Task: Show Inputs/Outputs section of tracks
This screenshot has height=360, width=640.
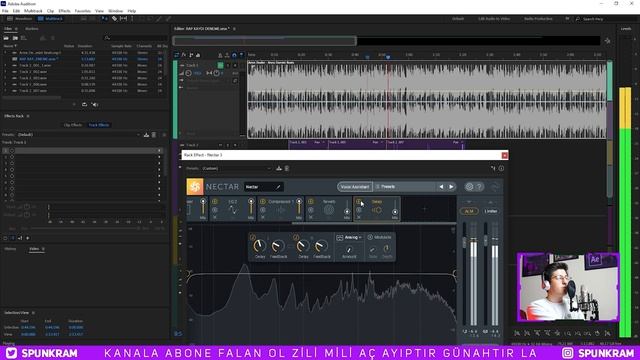Action: pyautogui.click(x=176, y=55)
